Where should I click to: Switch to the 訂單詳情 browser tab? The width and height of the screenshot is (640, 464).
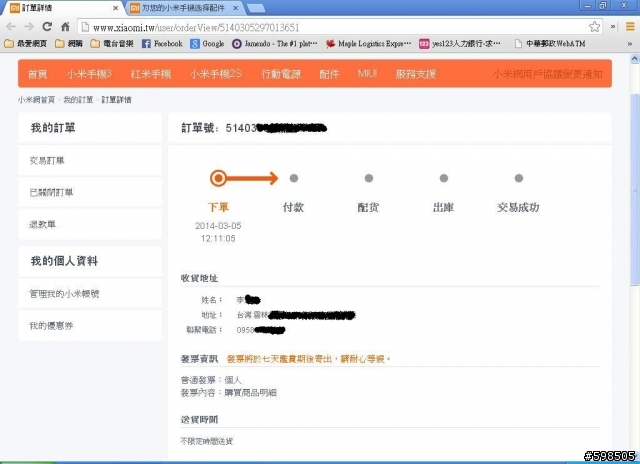pos(61,8)
